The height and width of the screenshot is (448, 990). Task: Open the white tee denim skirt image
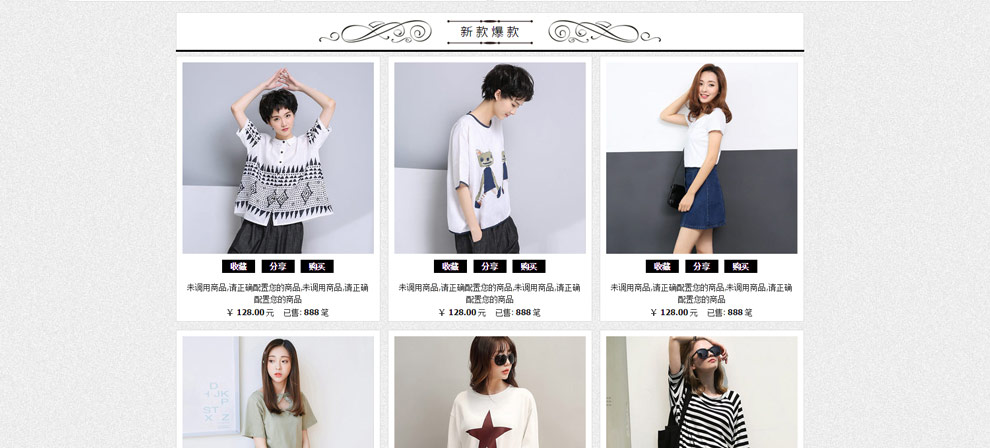click(701, 158)
